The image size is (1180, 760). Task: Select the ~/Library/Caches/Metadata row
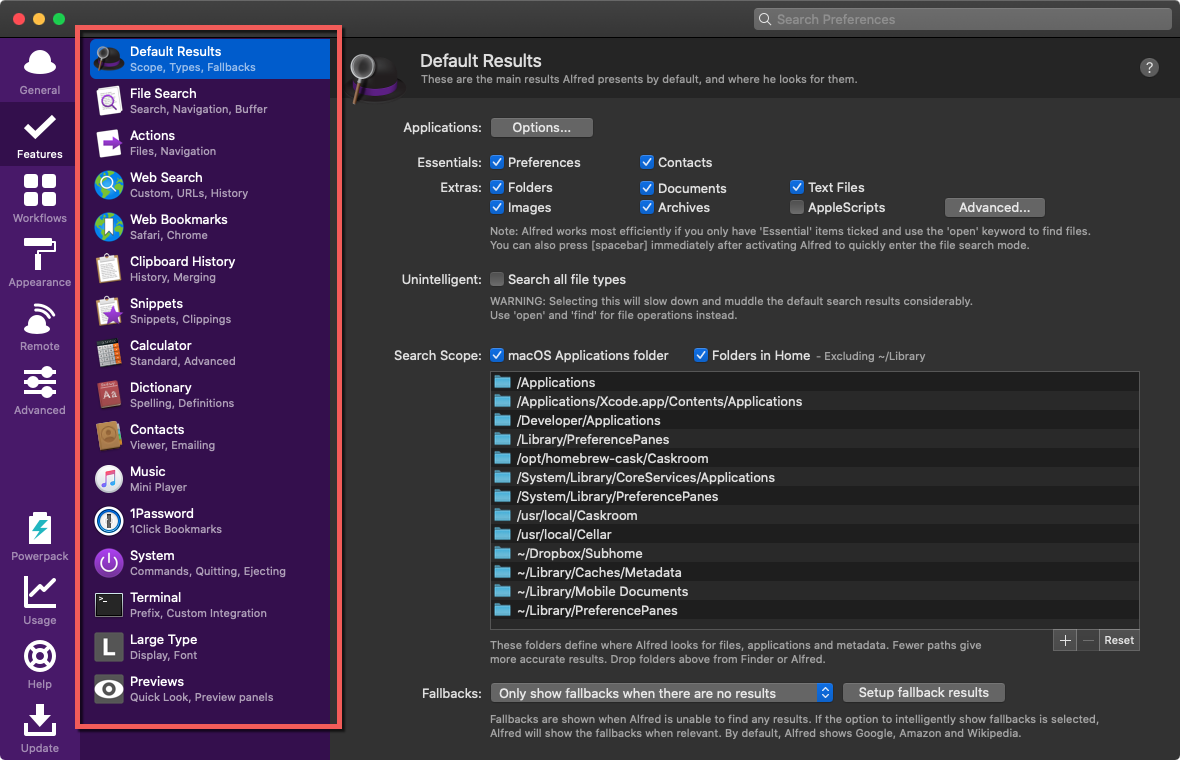[x=814, y=572]
